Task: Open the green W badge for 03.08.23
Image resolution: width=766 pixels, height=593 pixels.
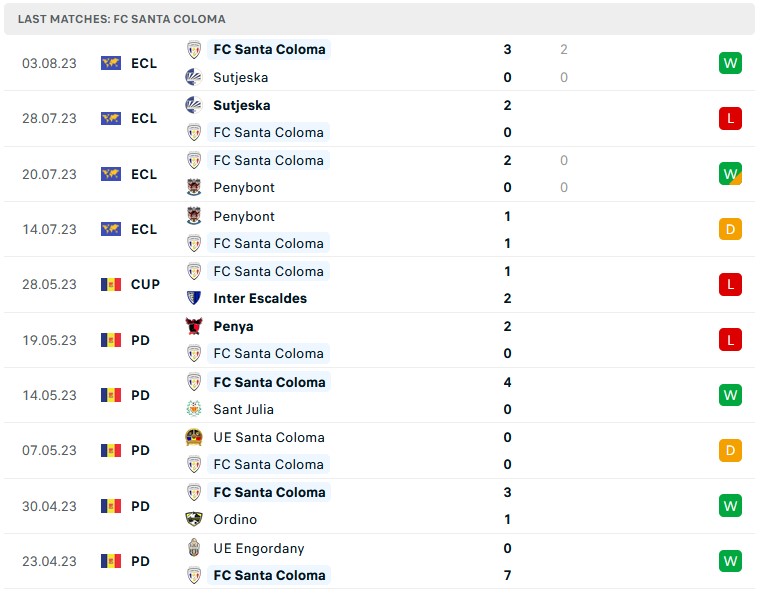Action: pyautogui.click(x=730, y=63)
